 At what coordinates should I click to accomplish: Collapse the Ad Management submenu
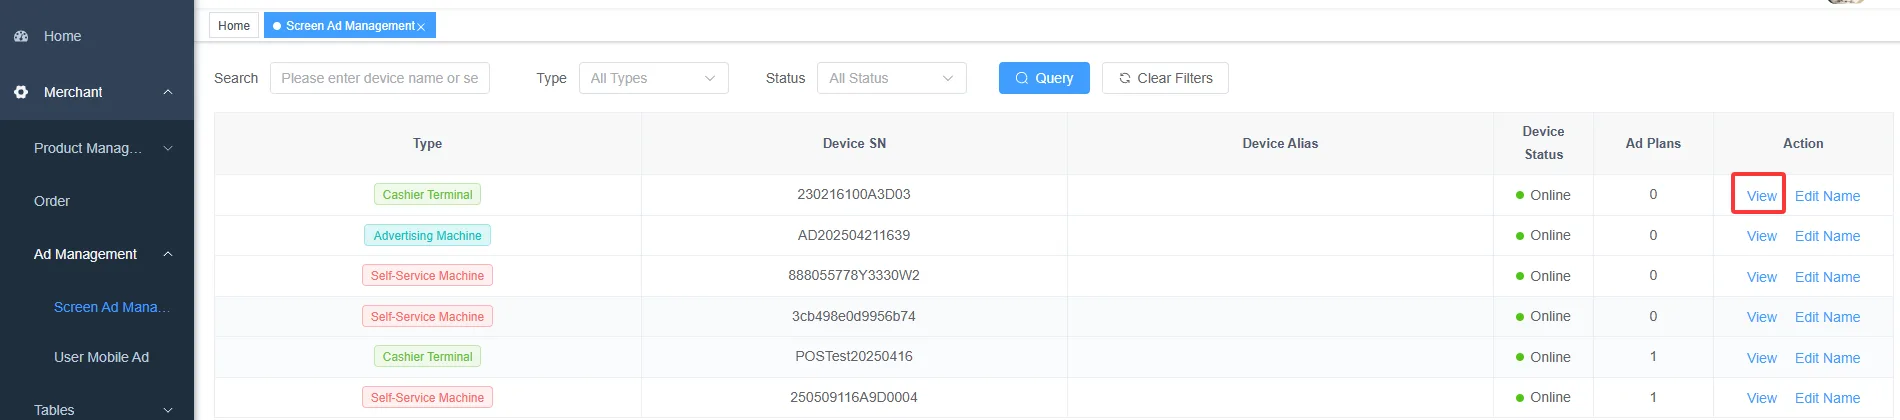pyautogui.click(x=168, y=254)
